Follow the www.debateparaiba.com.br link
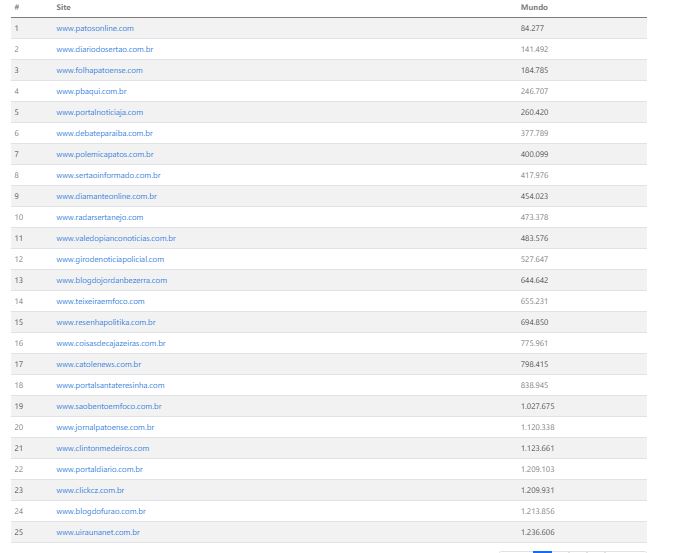 (104, 133)
